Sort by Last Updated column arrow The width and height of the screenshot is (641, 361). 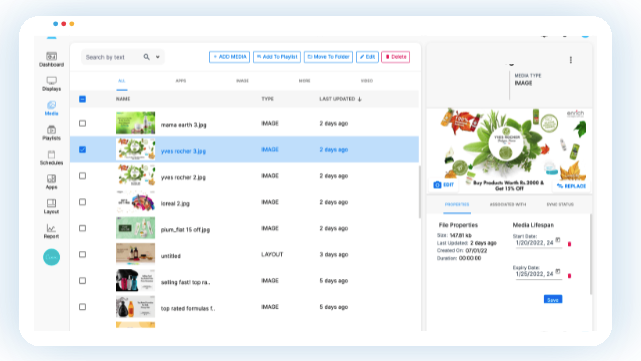(x=360, y=99)
